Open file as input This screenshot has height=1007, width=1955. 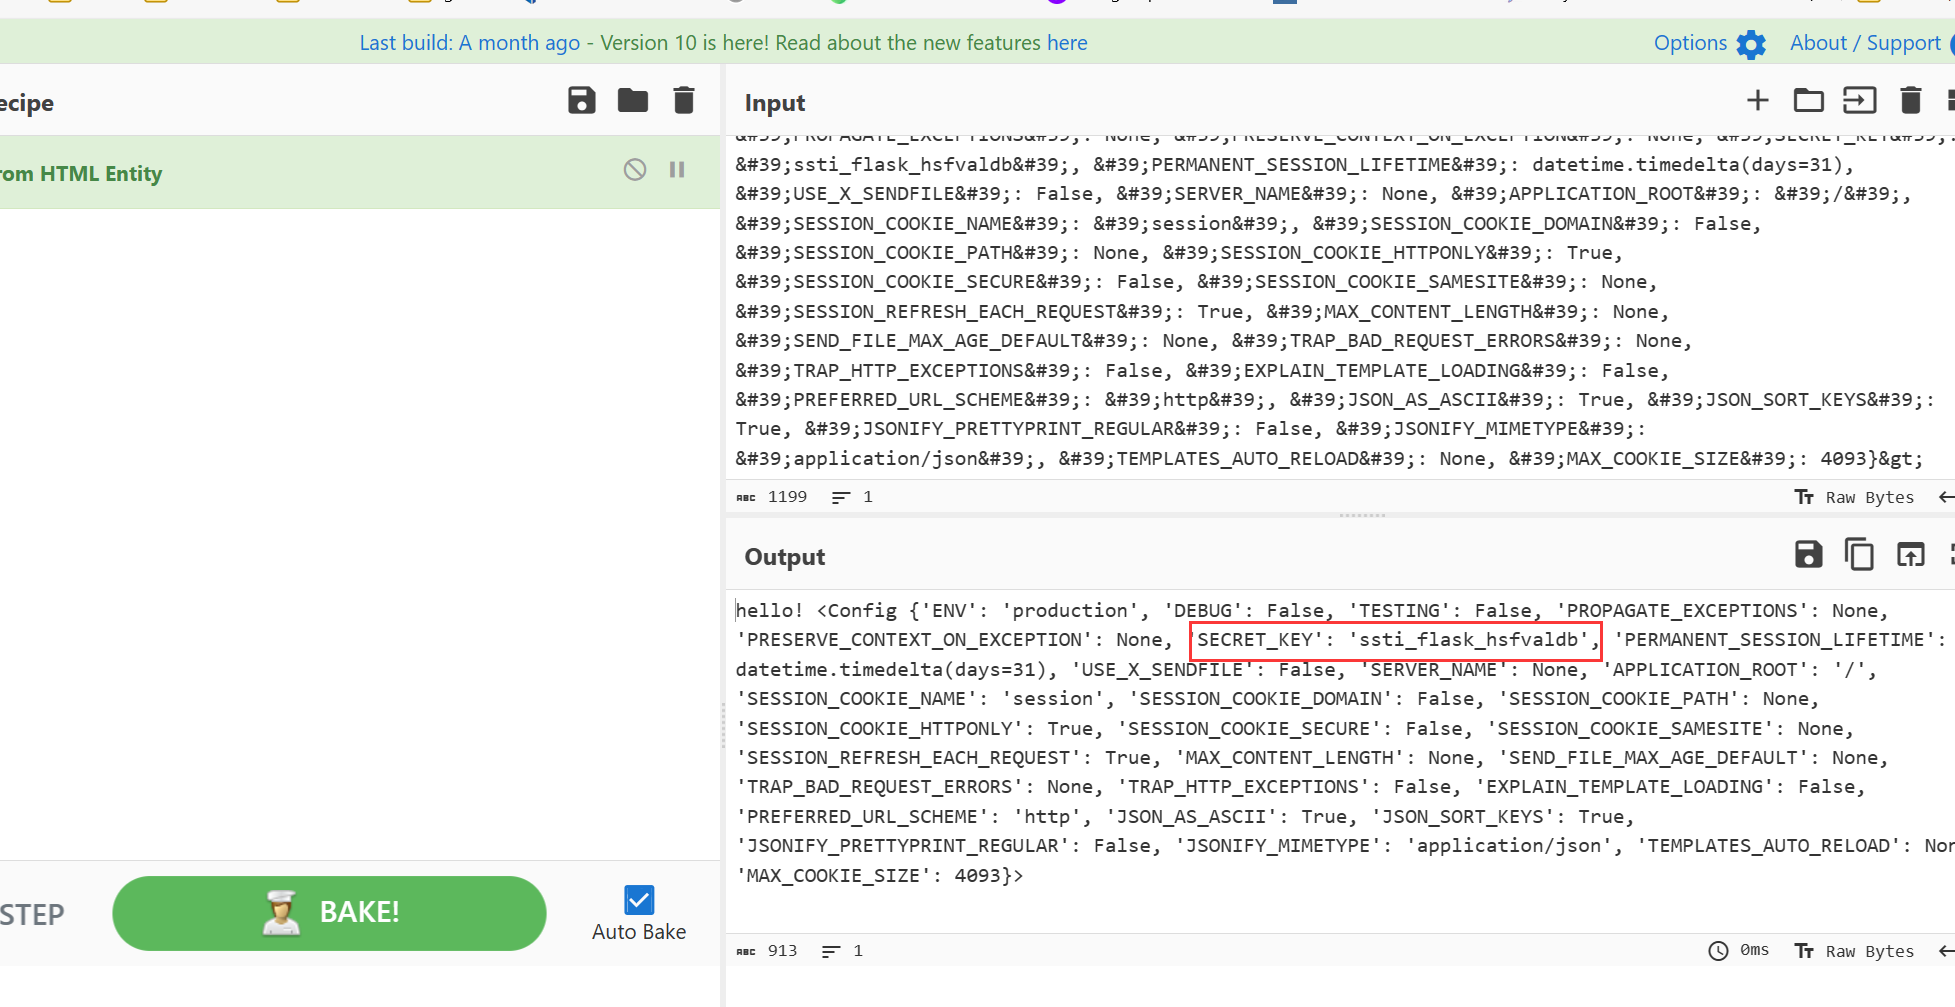pyautogui.click(x=1859, y=100)
